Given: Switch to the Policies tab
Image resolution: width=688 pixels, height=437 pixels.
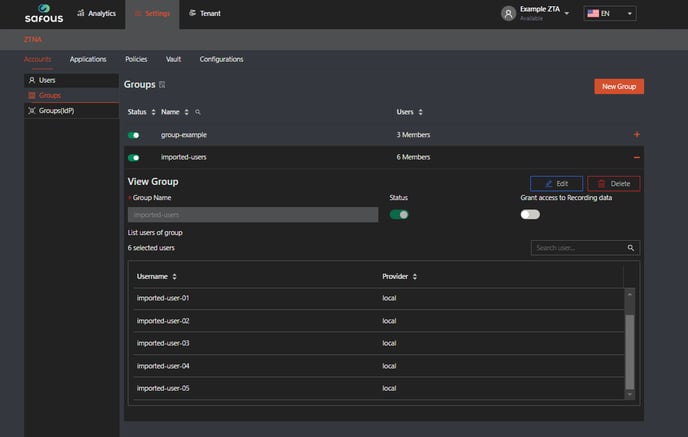Looking at the screenshot, I should click(x=136, y=59).
